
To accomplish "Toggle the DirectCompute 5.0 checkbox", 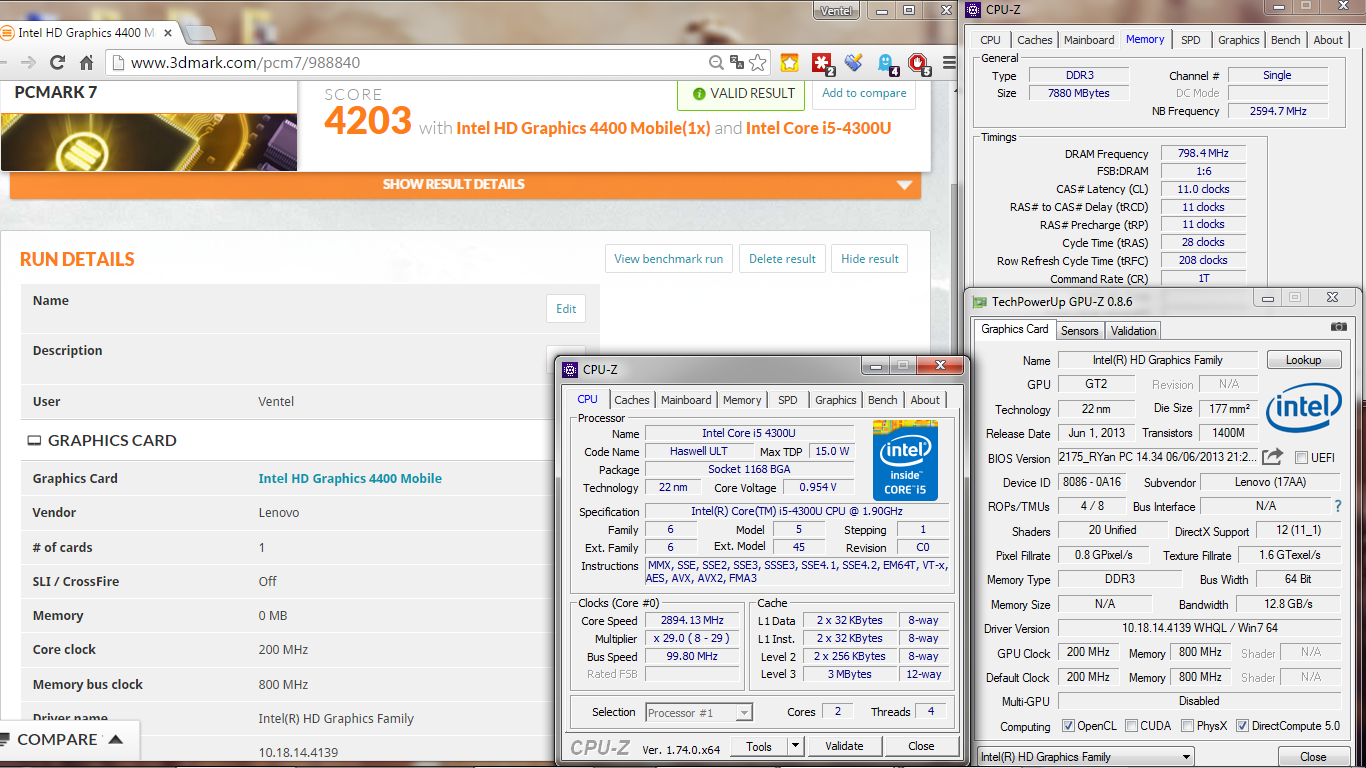I will [1242, 726].
